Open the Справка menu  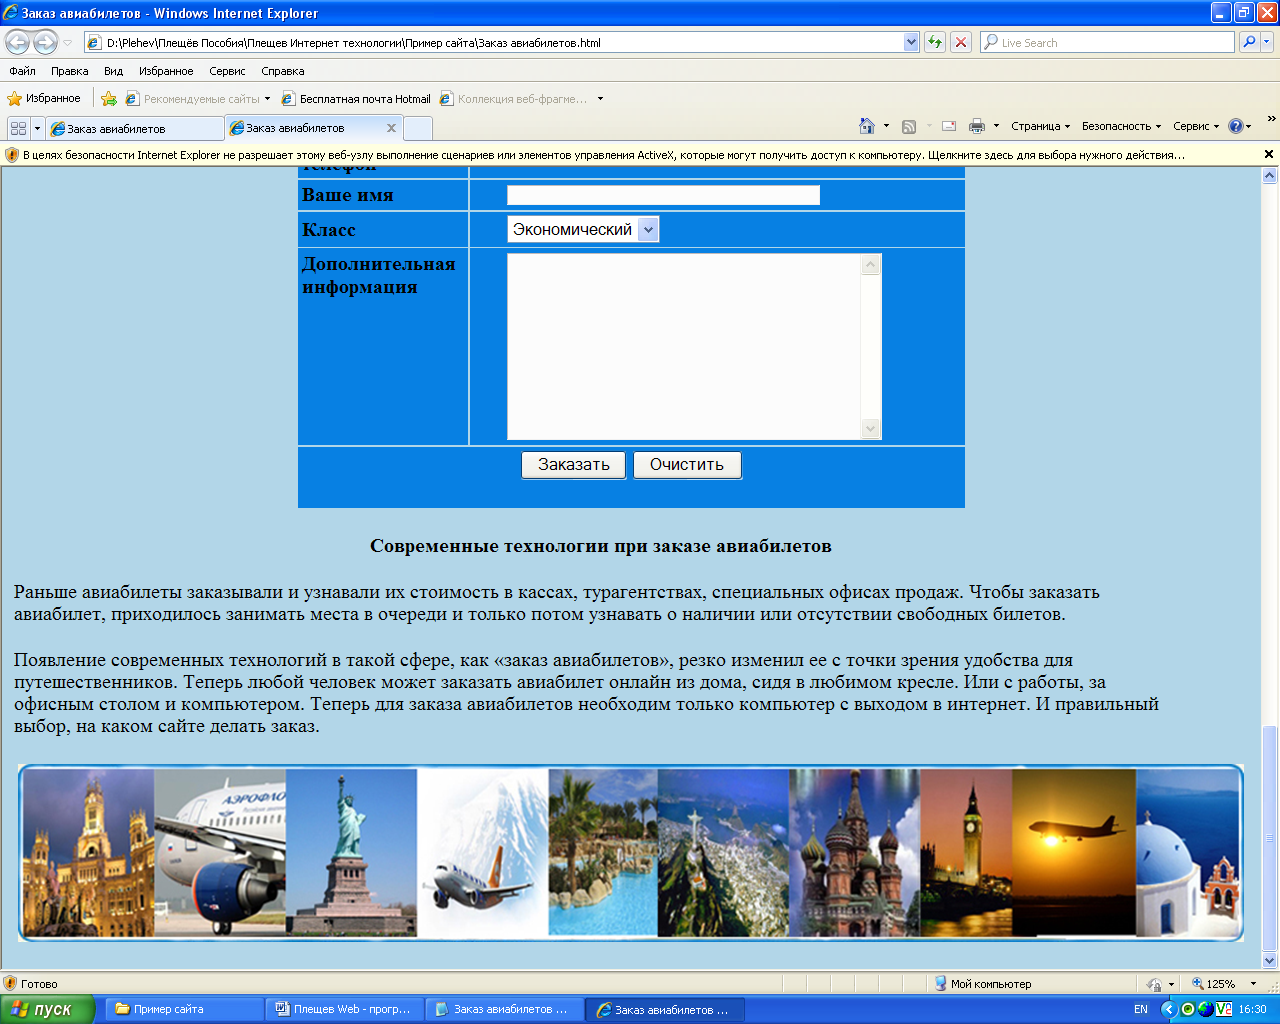(283, 71)
